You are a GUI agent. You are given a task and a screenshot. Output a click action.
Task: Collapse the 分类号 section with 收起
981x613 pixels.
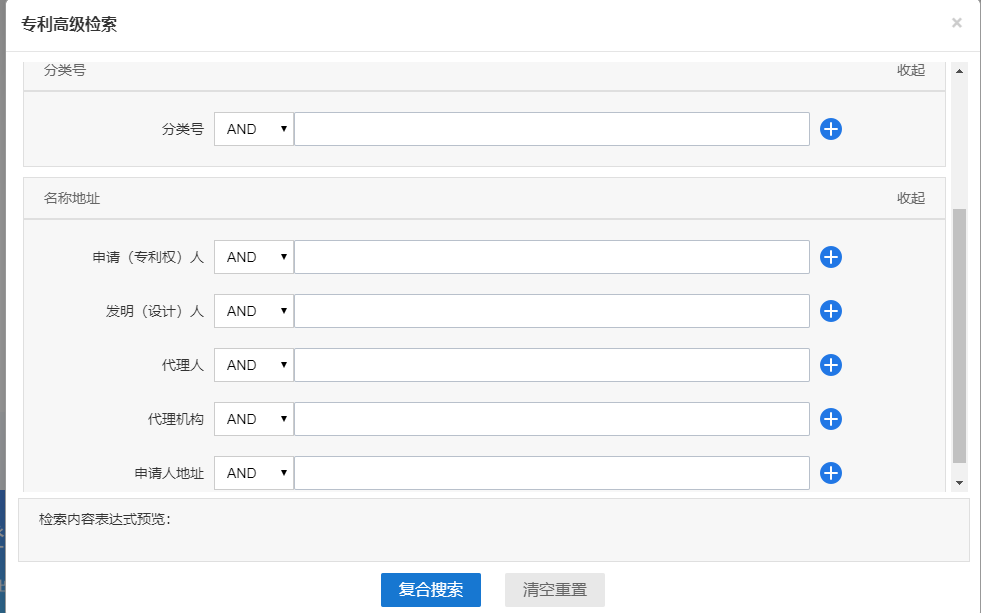[910, 70]
